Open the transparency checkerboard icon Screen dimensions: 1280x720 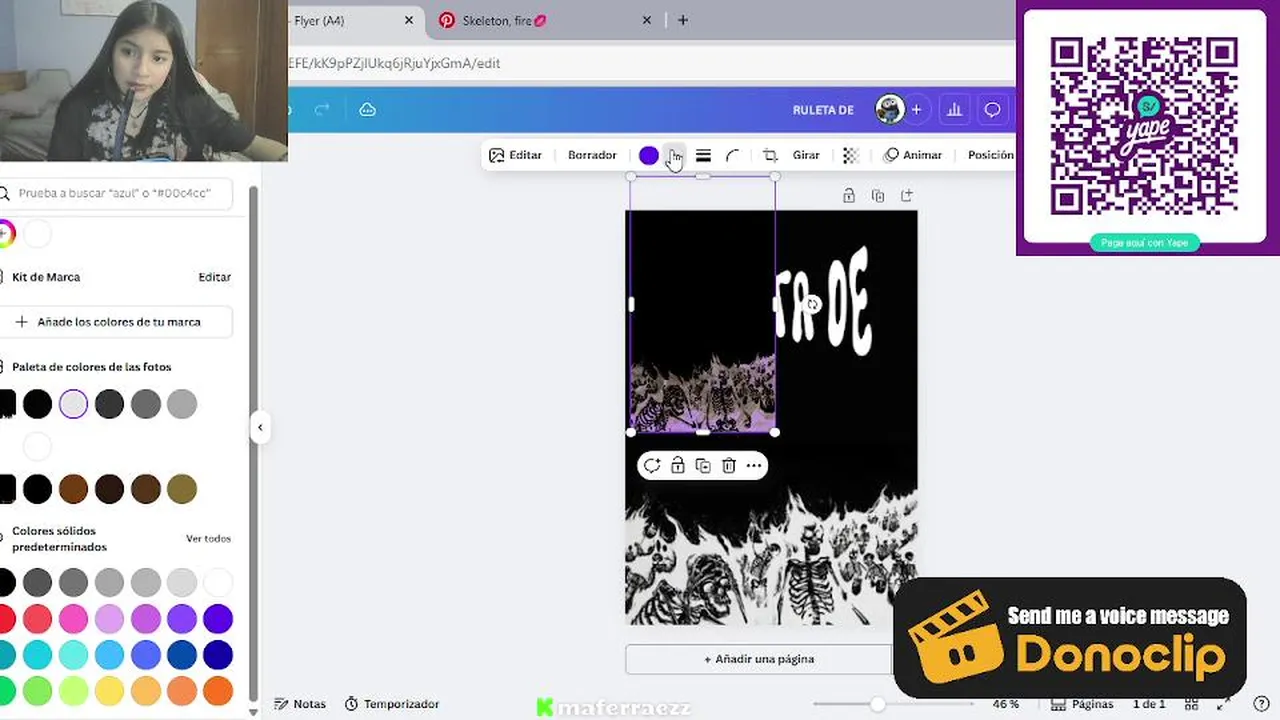point(851,155)
